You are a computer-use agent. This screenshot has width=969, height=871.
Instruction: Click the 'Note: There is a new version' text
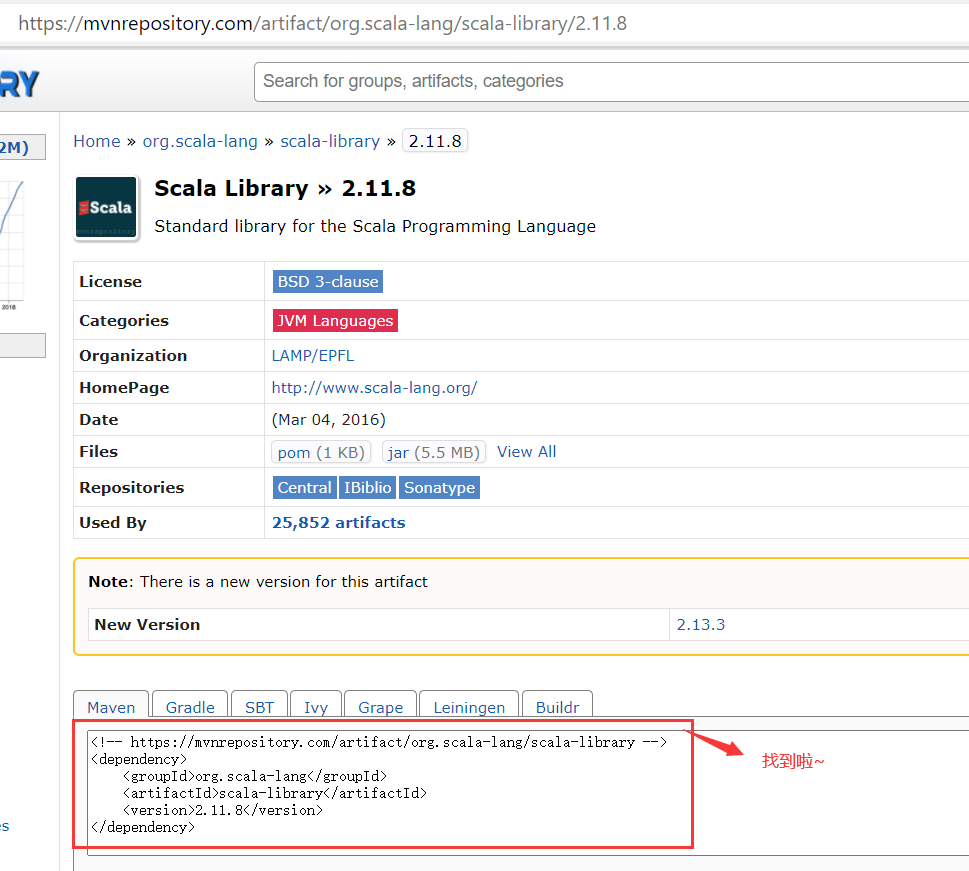[258, 582]
